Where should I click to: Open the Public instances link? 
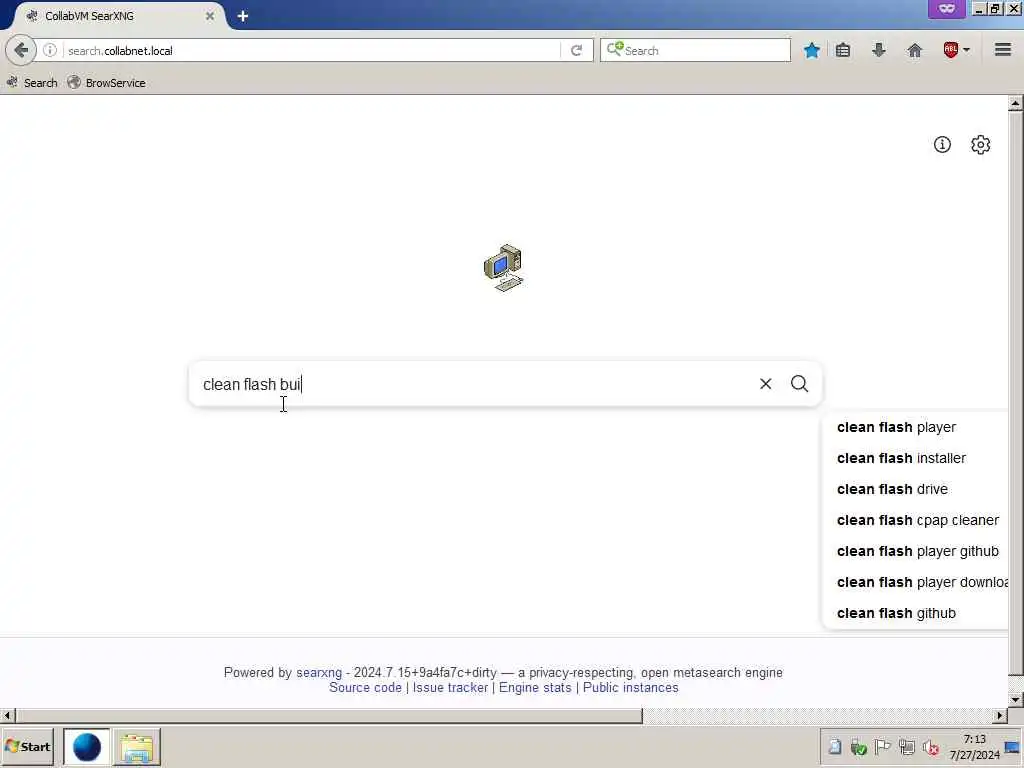point(630,688)
